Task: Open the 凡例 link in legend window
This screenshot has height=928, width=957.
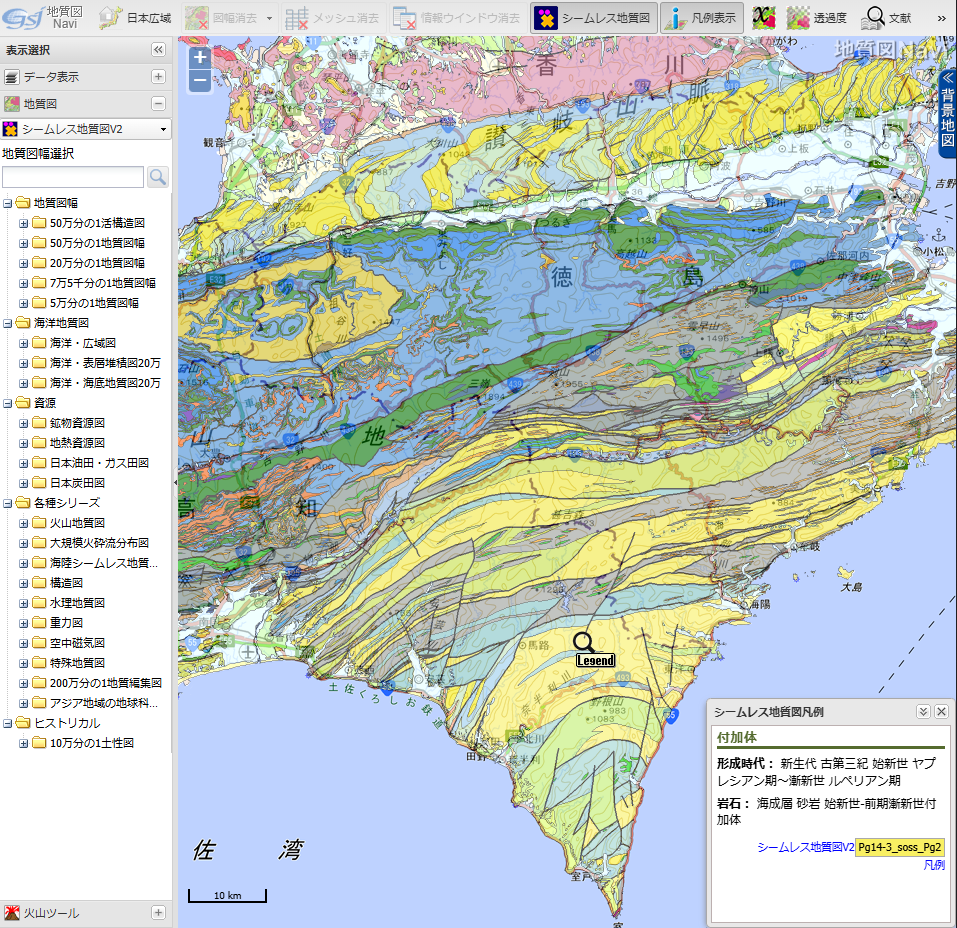Action: pyautogui.click(x=934, y=865)
